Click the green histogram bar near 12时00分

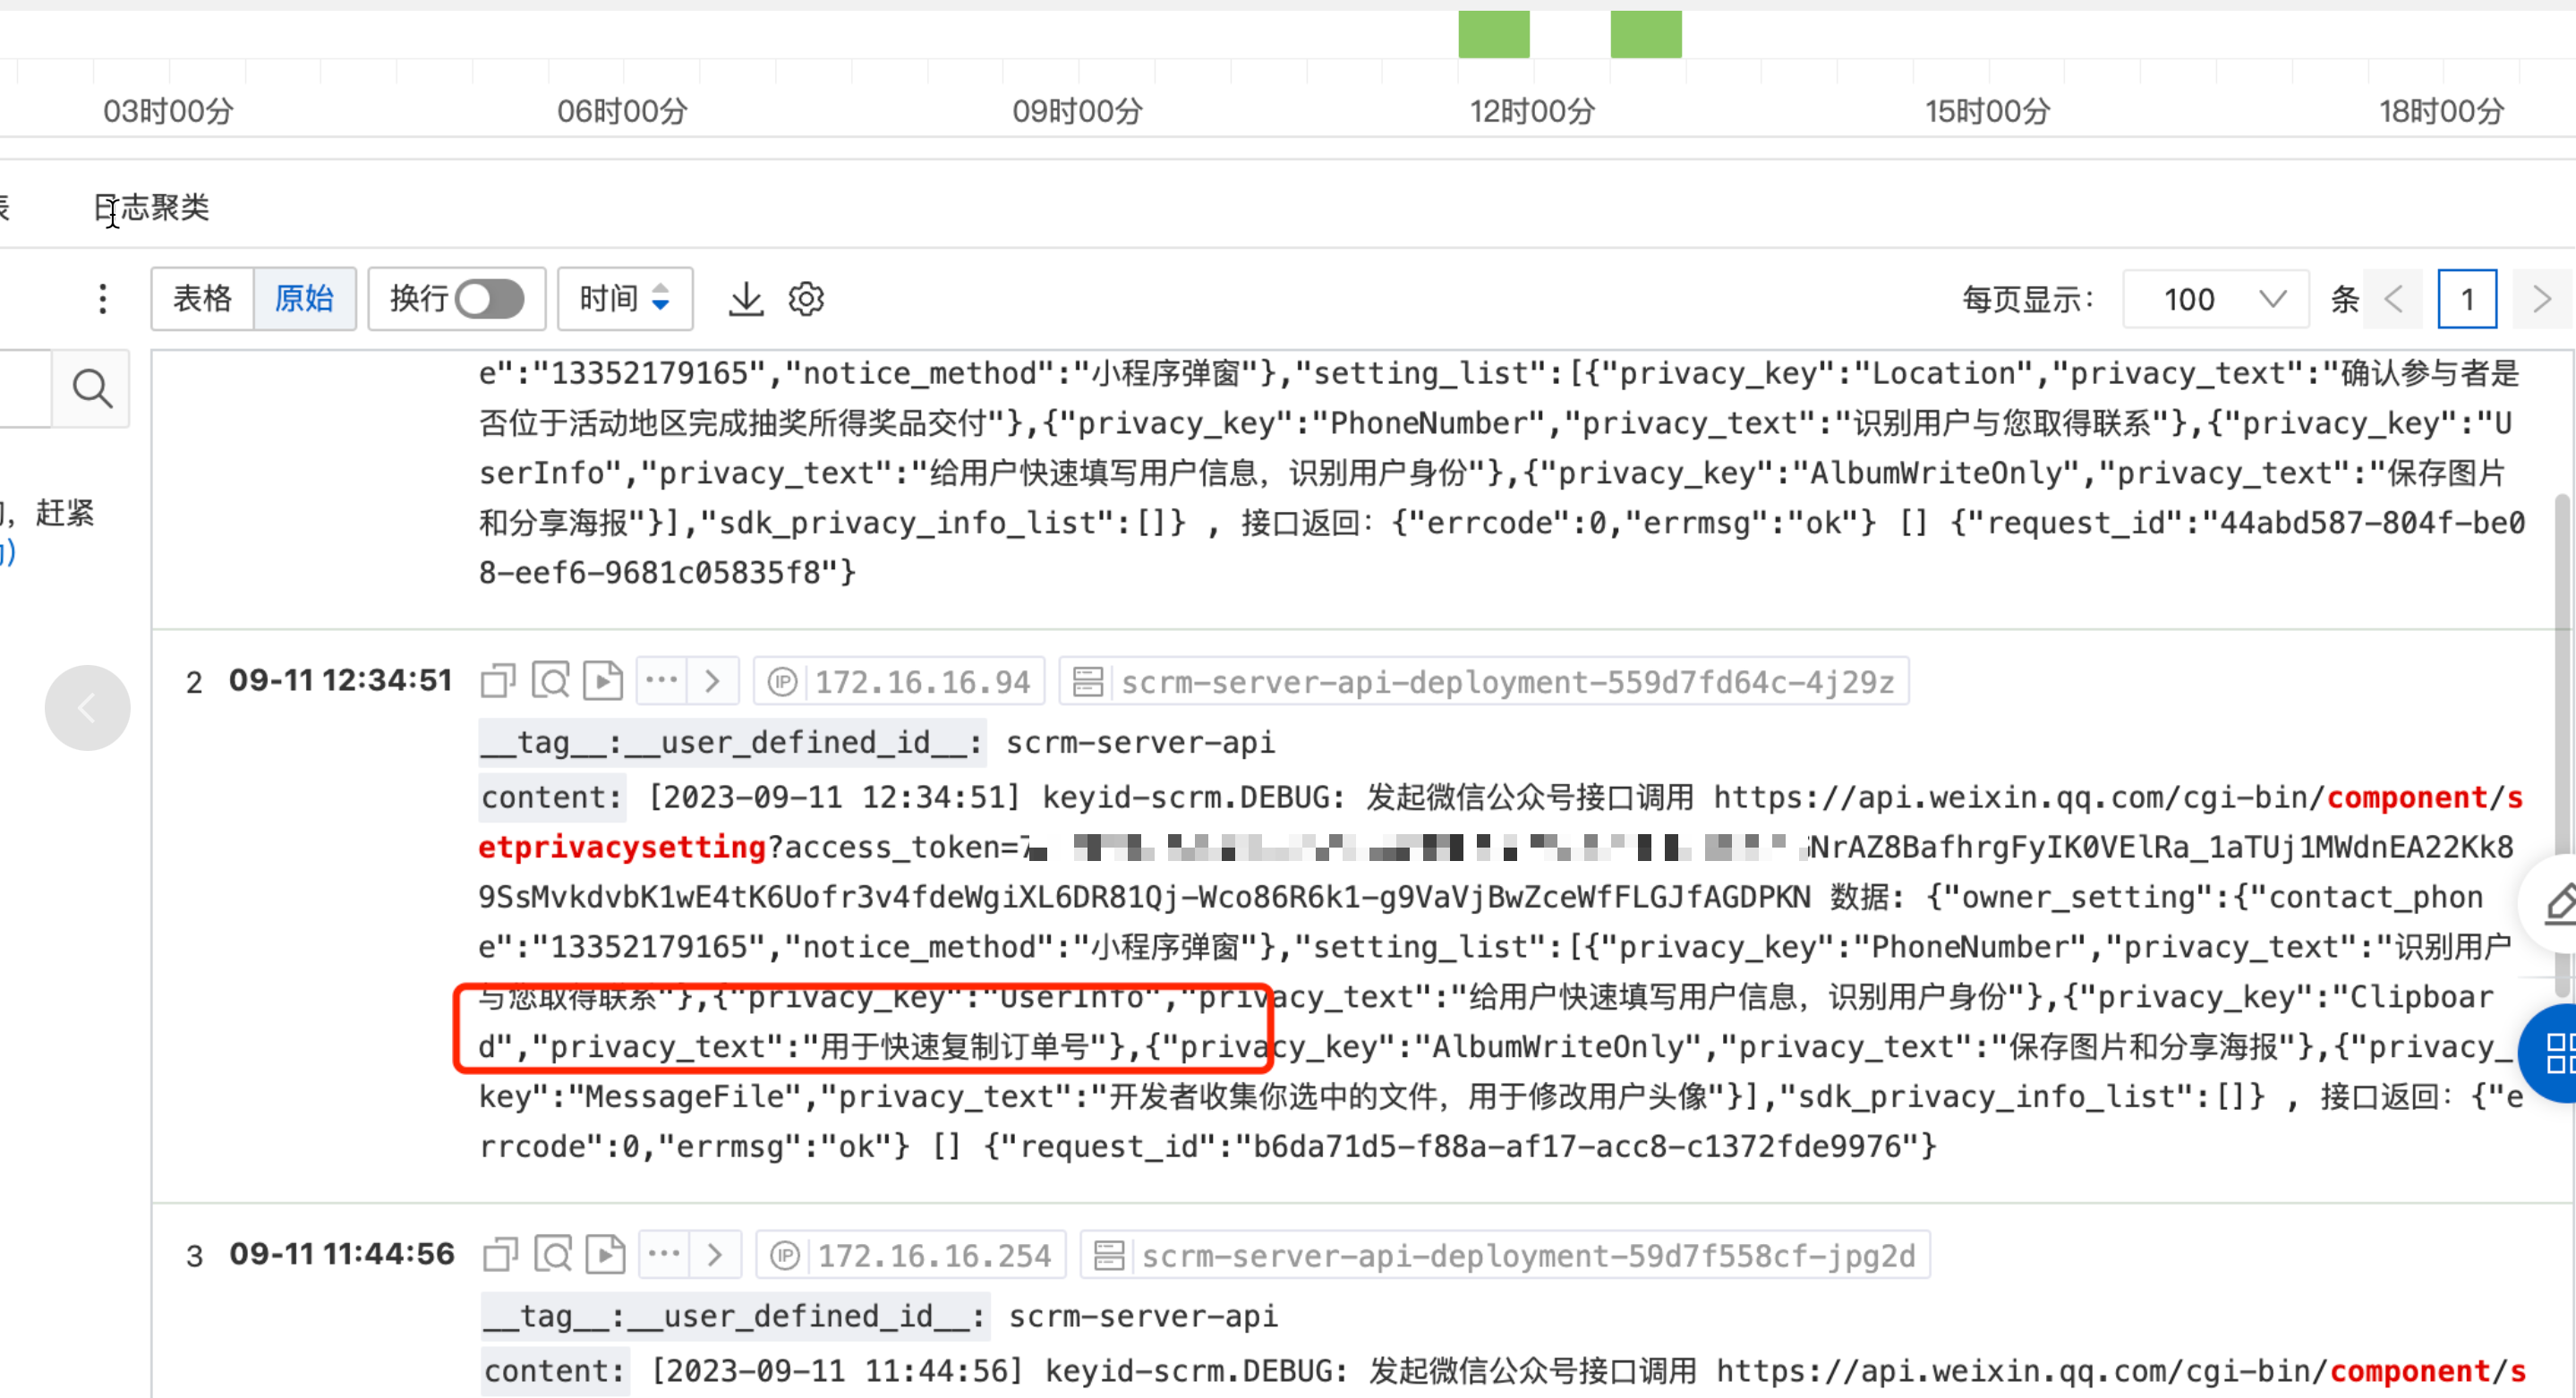point(1493,35)
